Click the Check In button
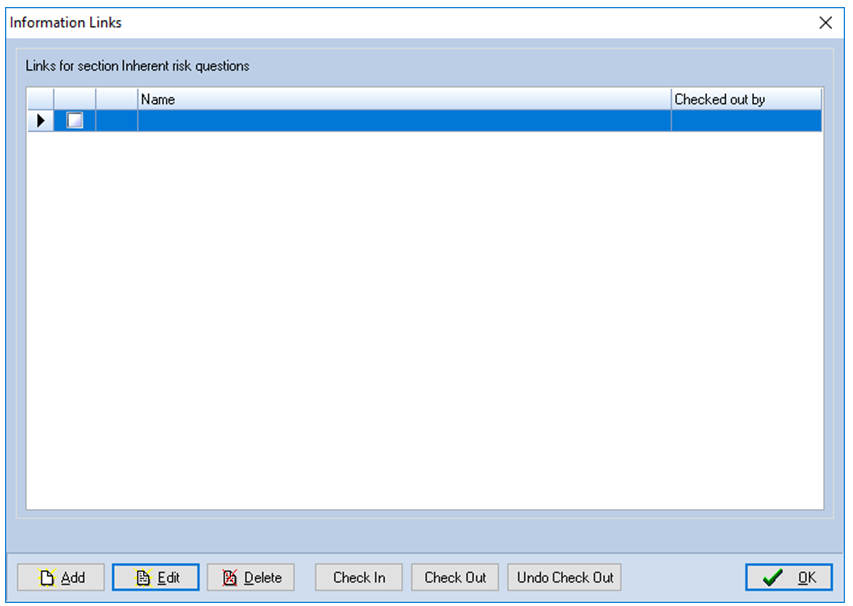This screenshot has height=606, width=853. point(358,577)
